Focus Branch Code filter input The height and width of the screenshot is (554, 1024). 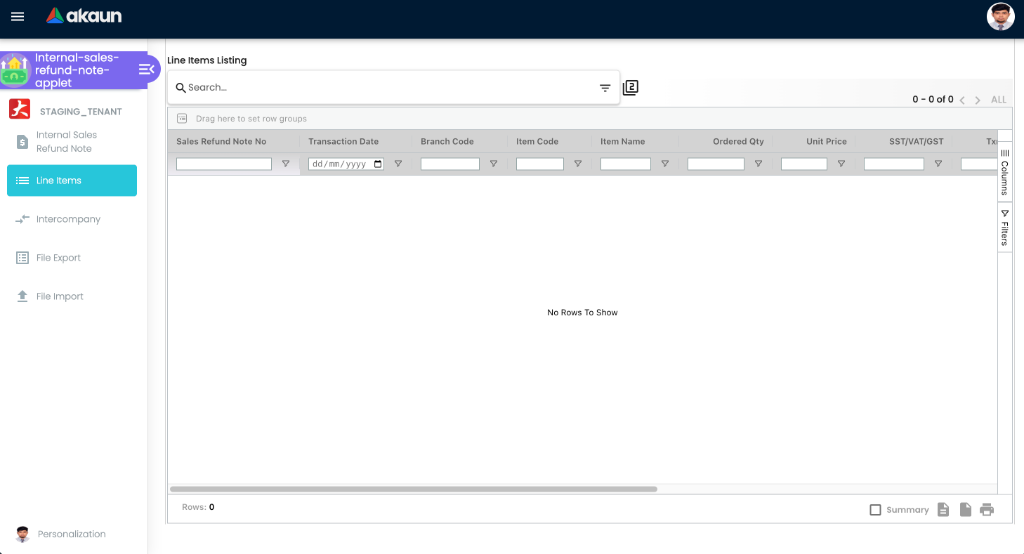click(x=450, y=164)
